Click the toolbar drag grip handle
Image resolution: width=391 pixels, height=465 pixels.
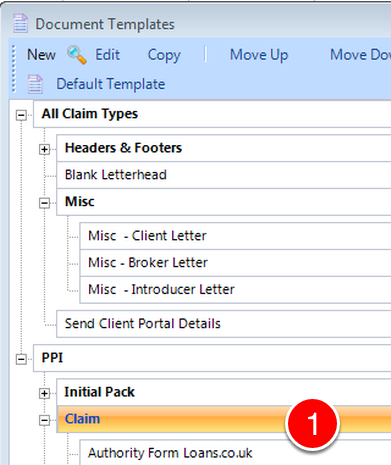point(14,69)
